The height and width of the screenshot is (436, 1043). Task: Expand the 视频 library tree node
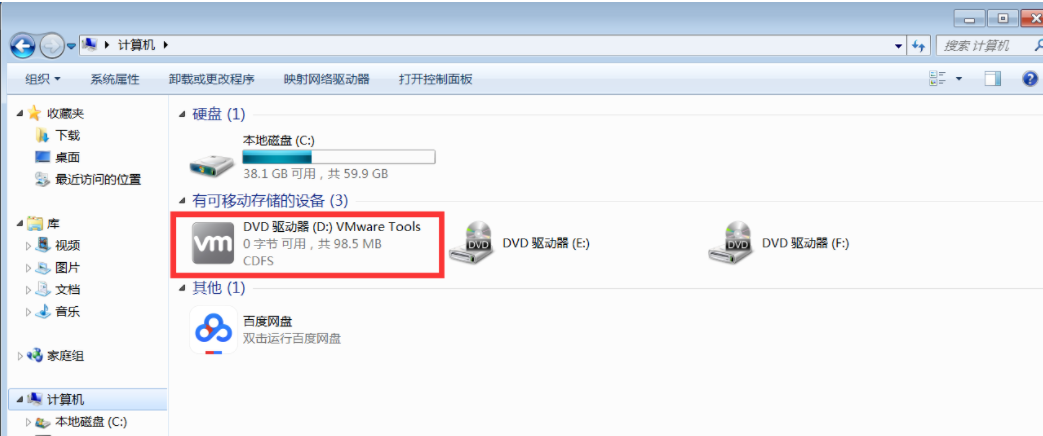29,246
